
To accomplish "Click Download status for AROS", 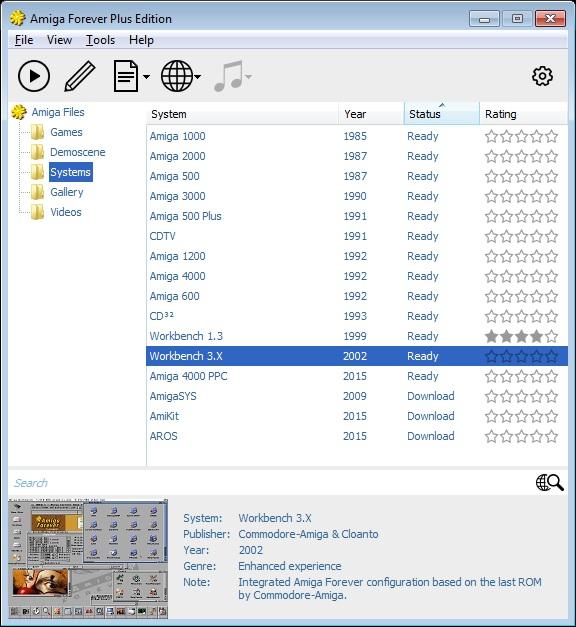I will pyautogui.click(x=431, y=436).
